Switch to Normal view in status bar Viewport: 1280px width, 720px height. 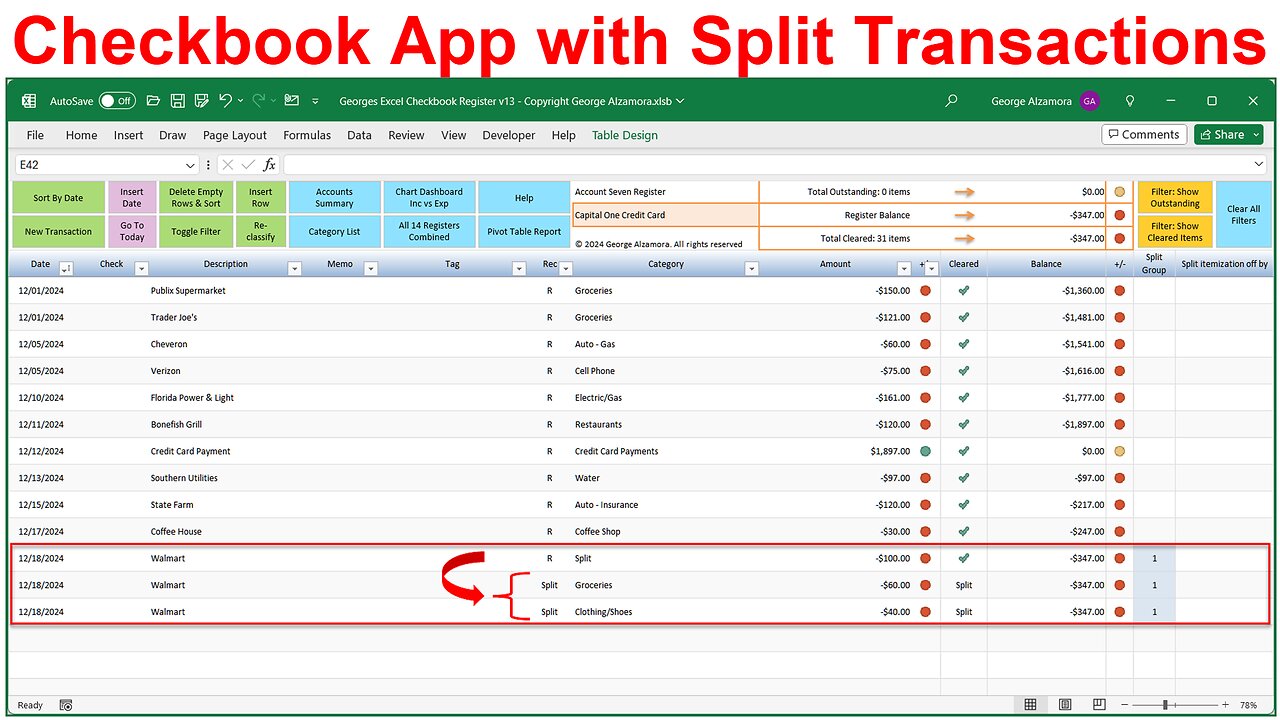coord(1030,705)
